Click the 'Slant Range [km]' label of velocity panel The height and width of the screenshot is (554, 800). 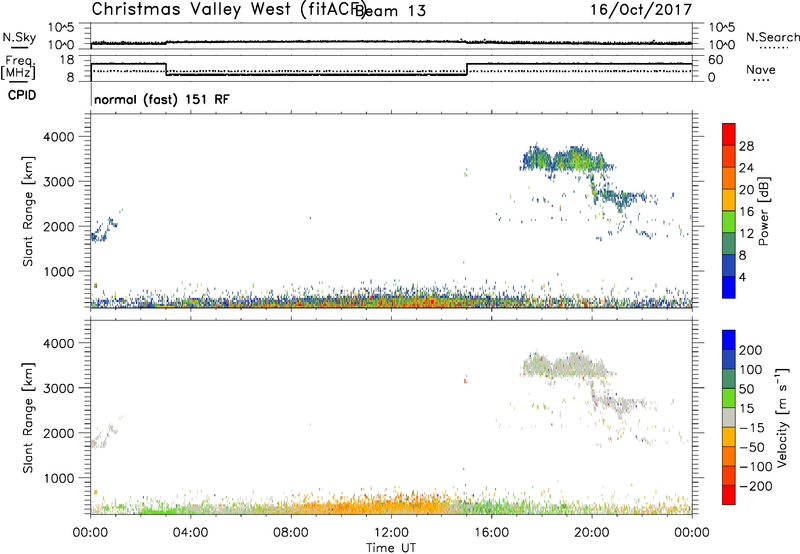[x=28, y=417]
